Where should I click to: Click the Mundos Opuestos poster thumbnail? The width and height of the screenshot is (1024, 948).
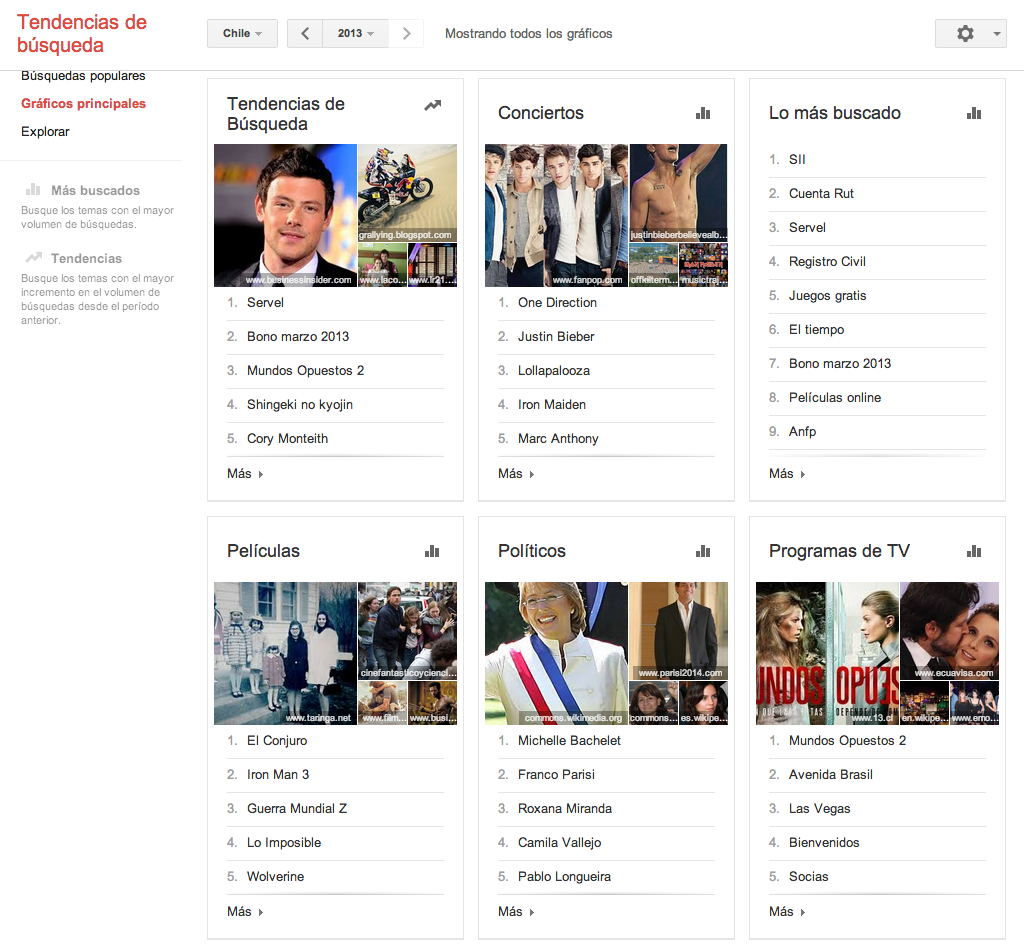point(827,653)
